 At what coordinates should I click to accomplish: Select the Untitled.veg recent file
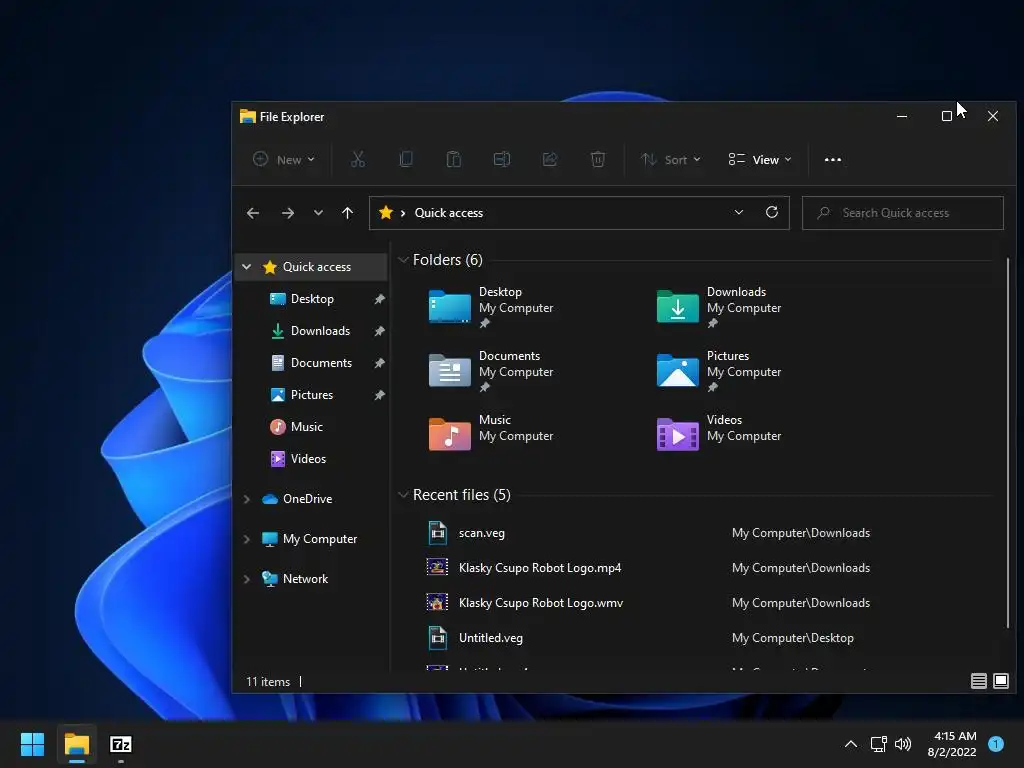490,638
